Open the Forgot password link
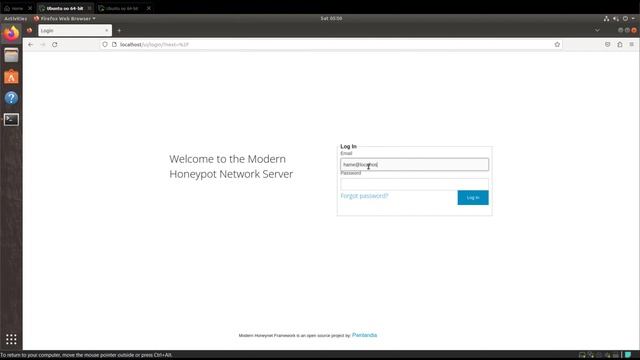640x360 pixels. click(364, 196)
